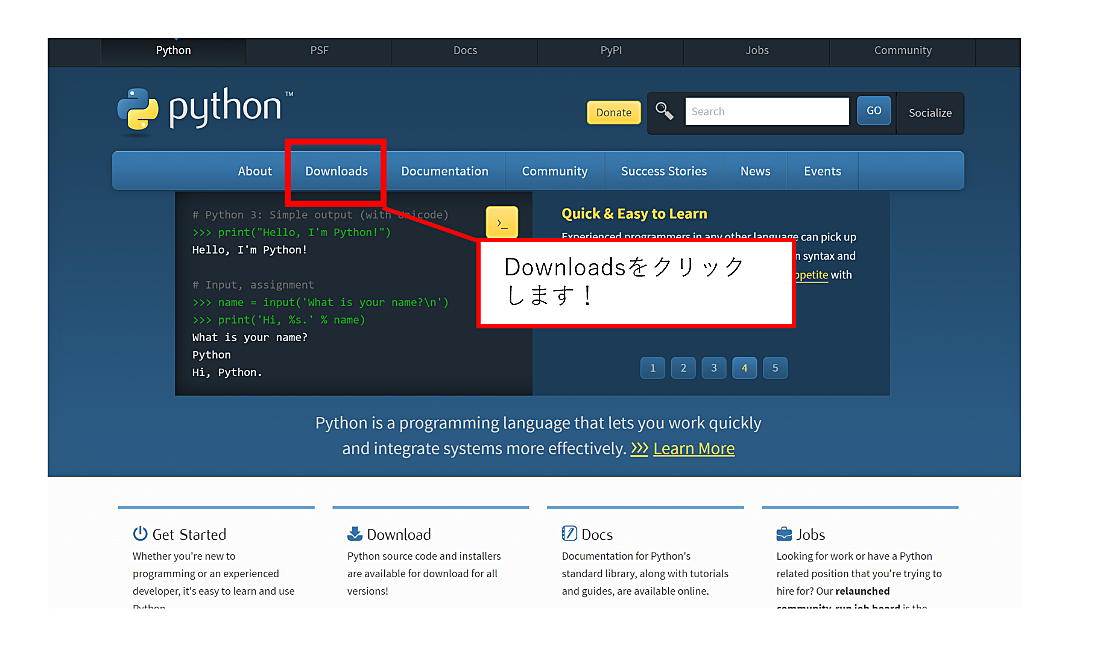Open the Docs tab in top bar
This screenshot has width=1106, height=670.
465,51
